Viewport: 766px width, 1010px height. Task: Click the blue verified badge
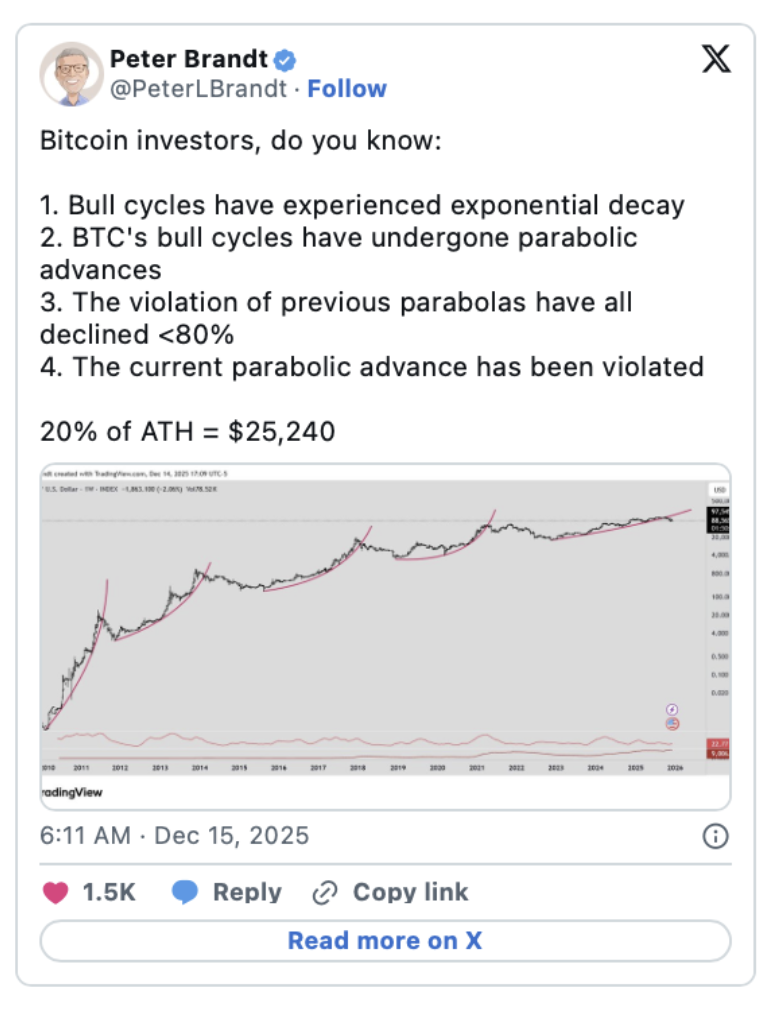point(285,59)
